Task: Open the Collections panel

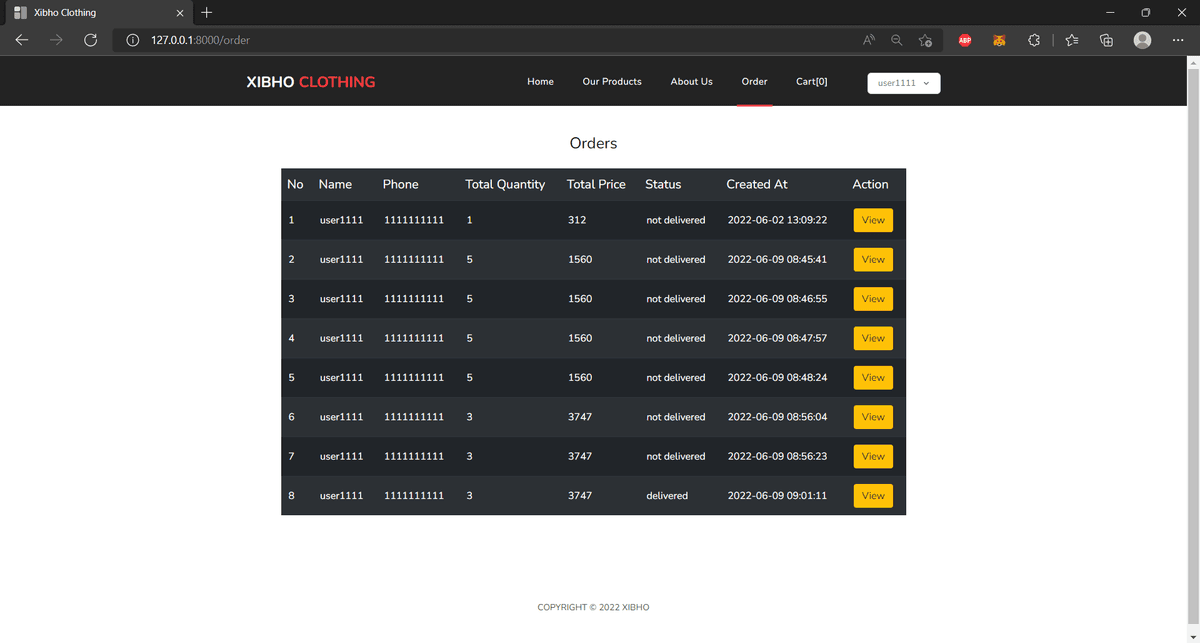Action: (x=1106, y=40)
